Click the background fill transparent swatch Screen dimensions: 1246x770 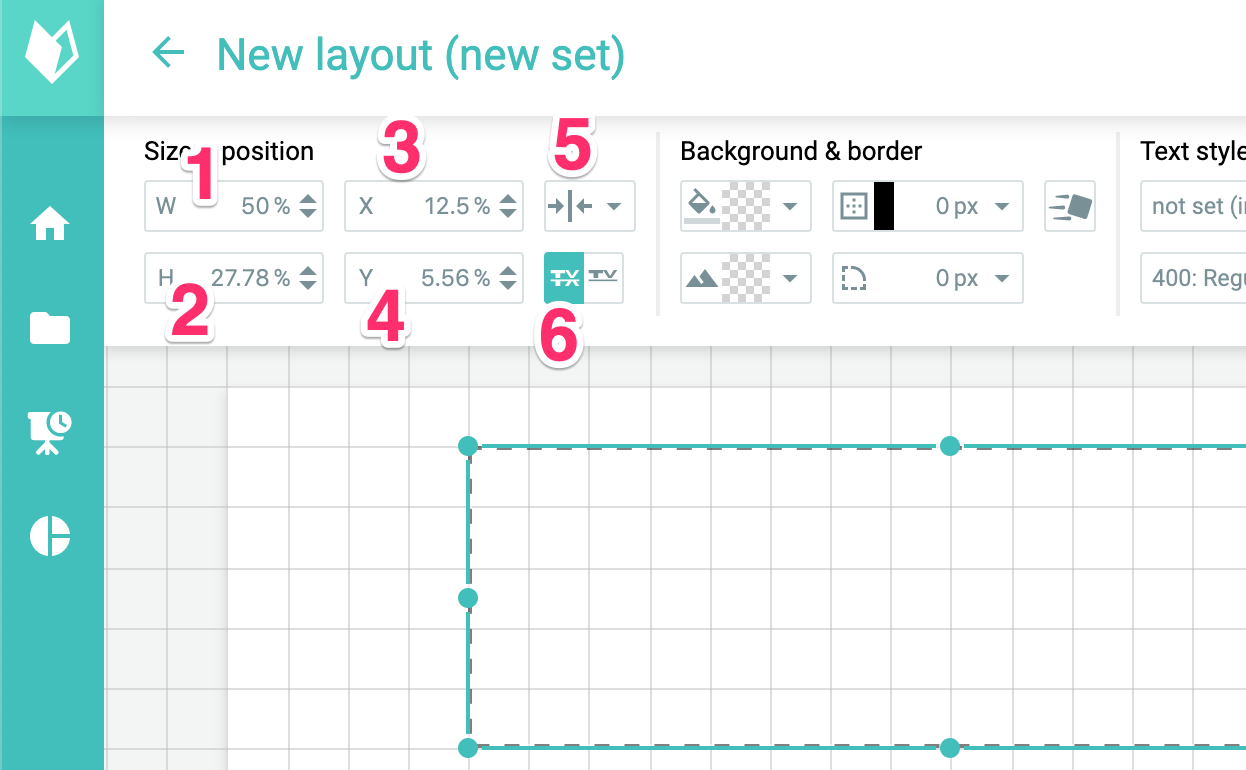[745, 206]
